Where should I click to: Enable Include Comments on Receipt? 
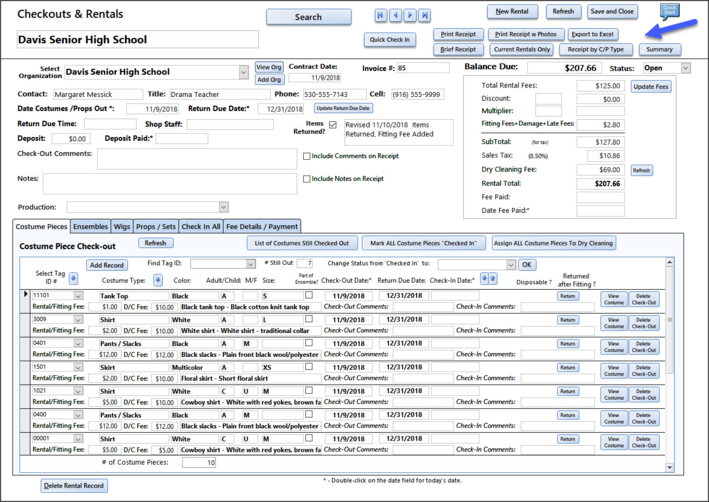pyautogui.click(x=307, y=156)
